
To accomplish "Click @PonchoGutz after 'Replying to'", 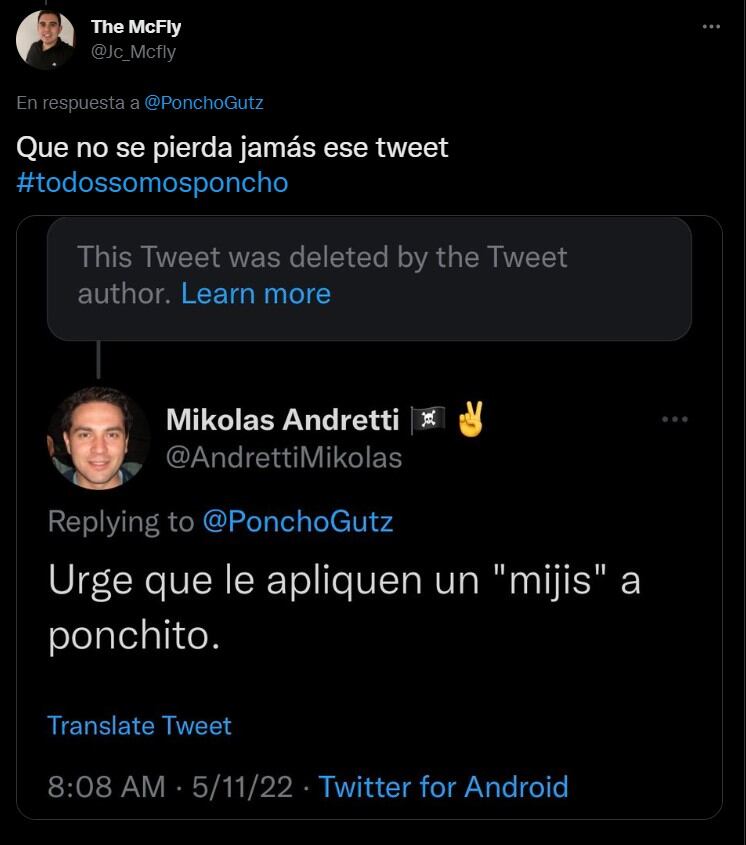I will pos(297,521).
